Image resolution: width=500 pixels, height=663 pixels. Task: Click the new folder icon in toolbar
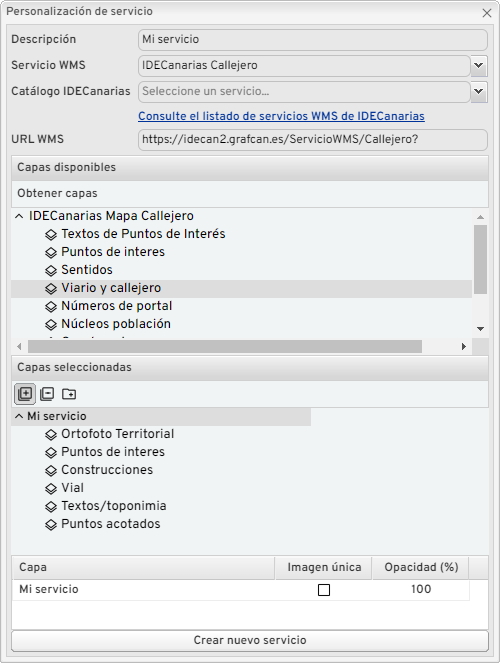(69, 394)
